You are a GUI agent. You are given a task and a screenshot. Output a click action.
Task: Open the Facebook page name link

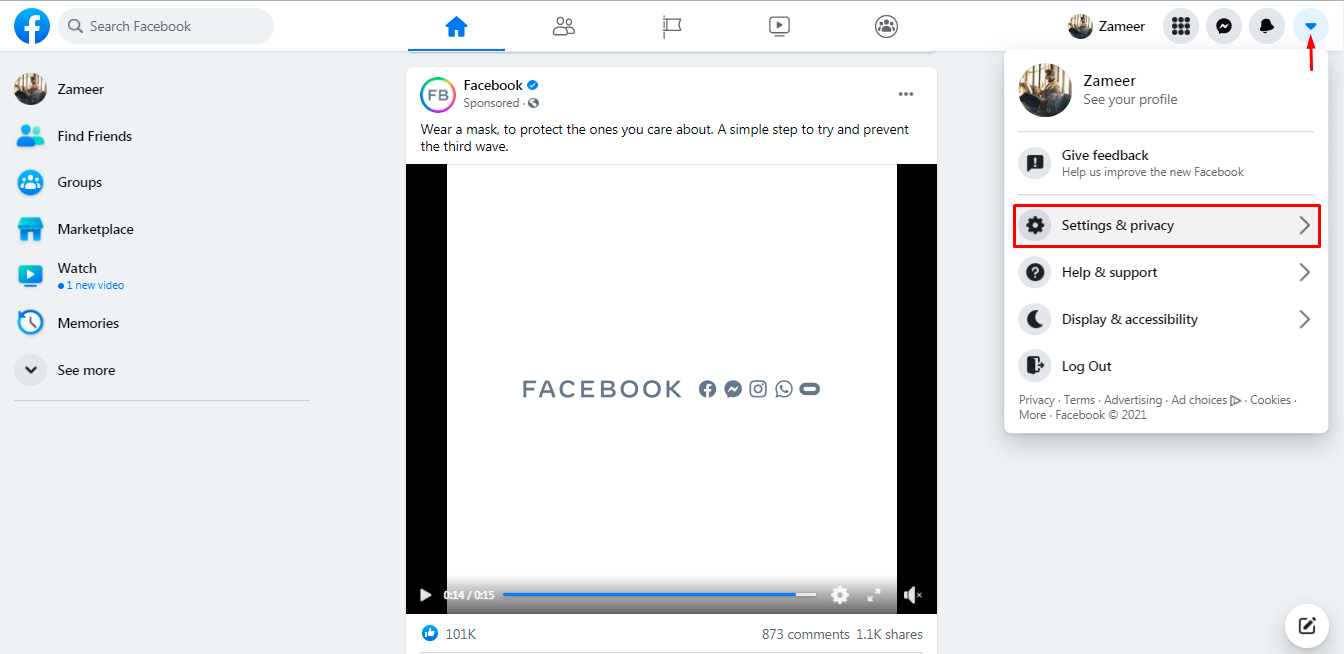pyautogui.click(x=493, y=86)
